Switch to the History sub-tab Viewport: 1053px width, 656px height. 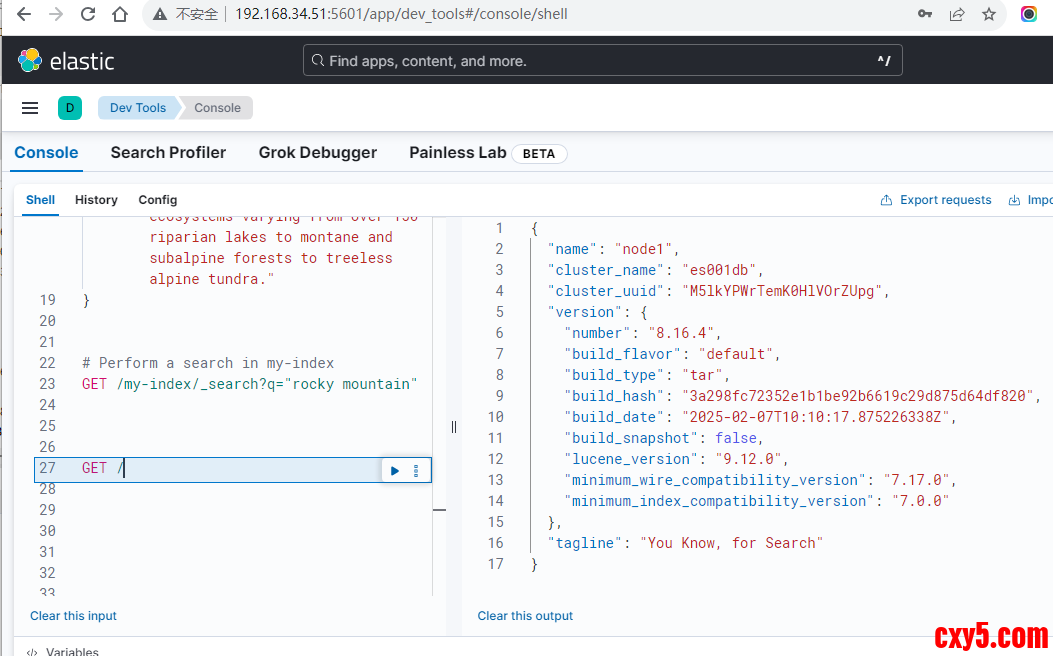coord(96,200)
